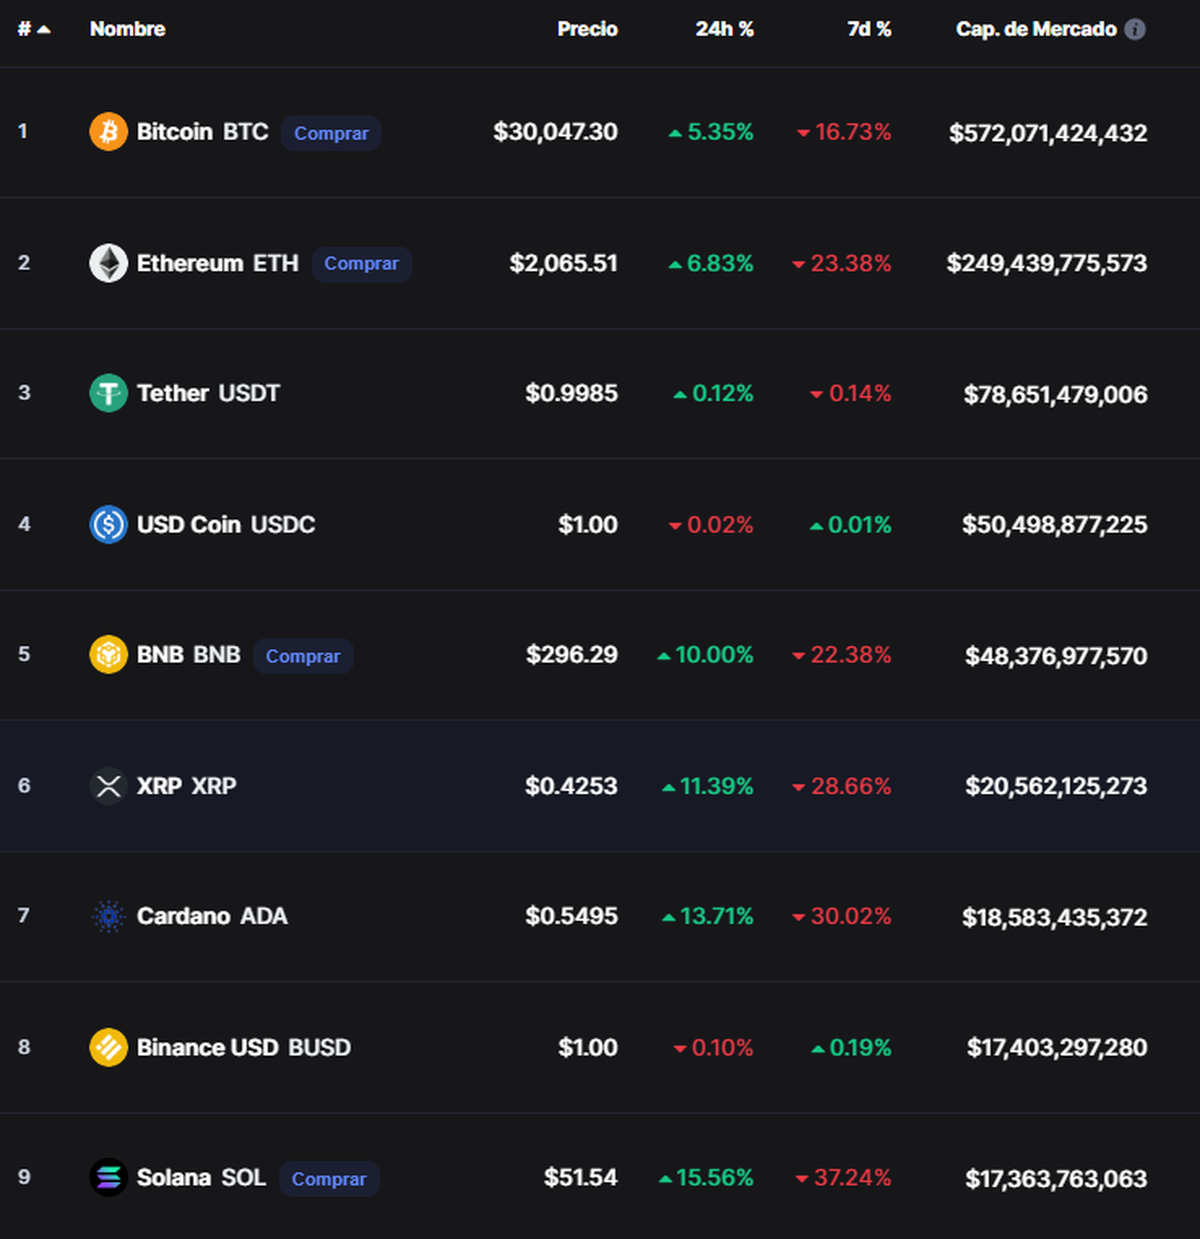The image size is (1200, 1239).
Task: Sort the table by 24h % column
Action: [x=724, y=29]
